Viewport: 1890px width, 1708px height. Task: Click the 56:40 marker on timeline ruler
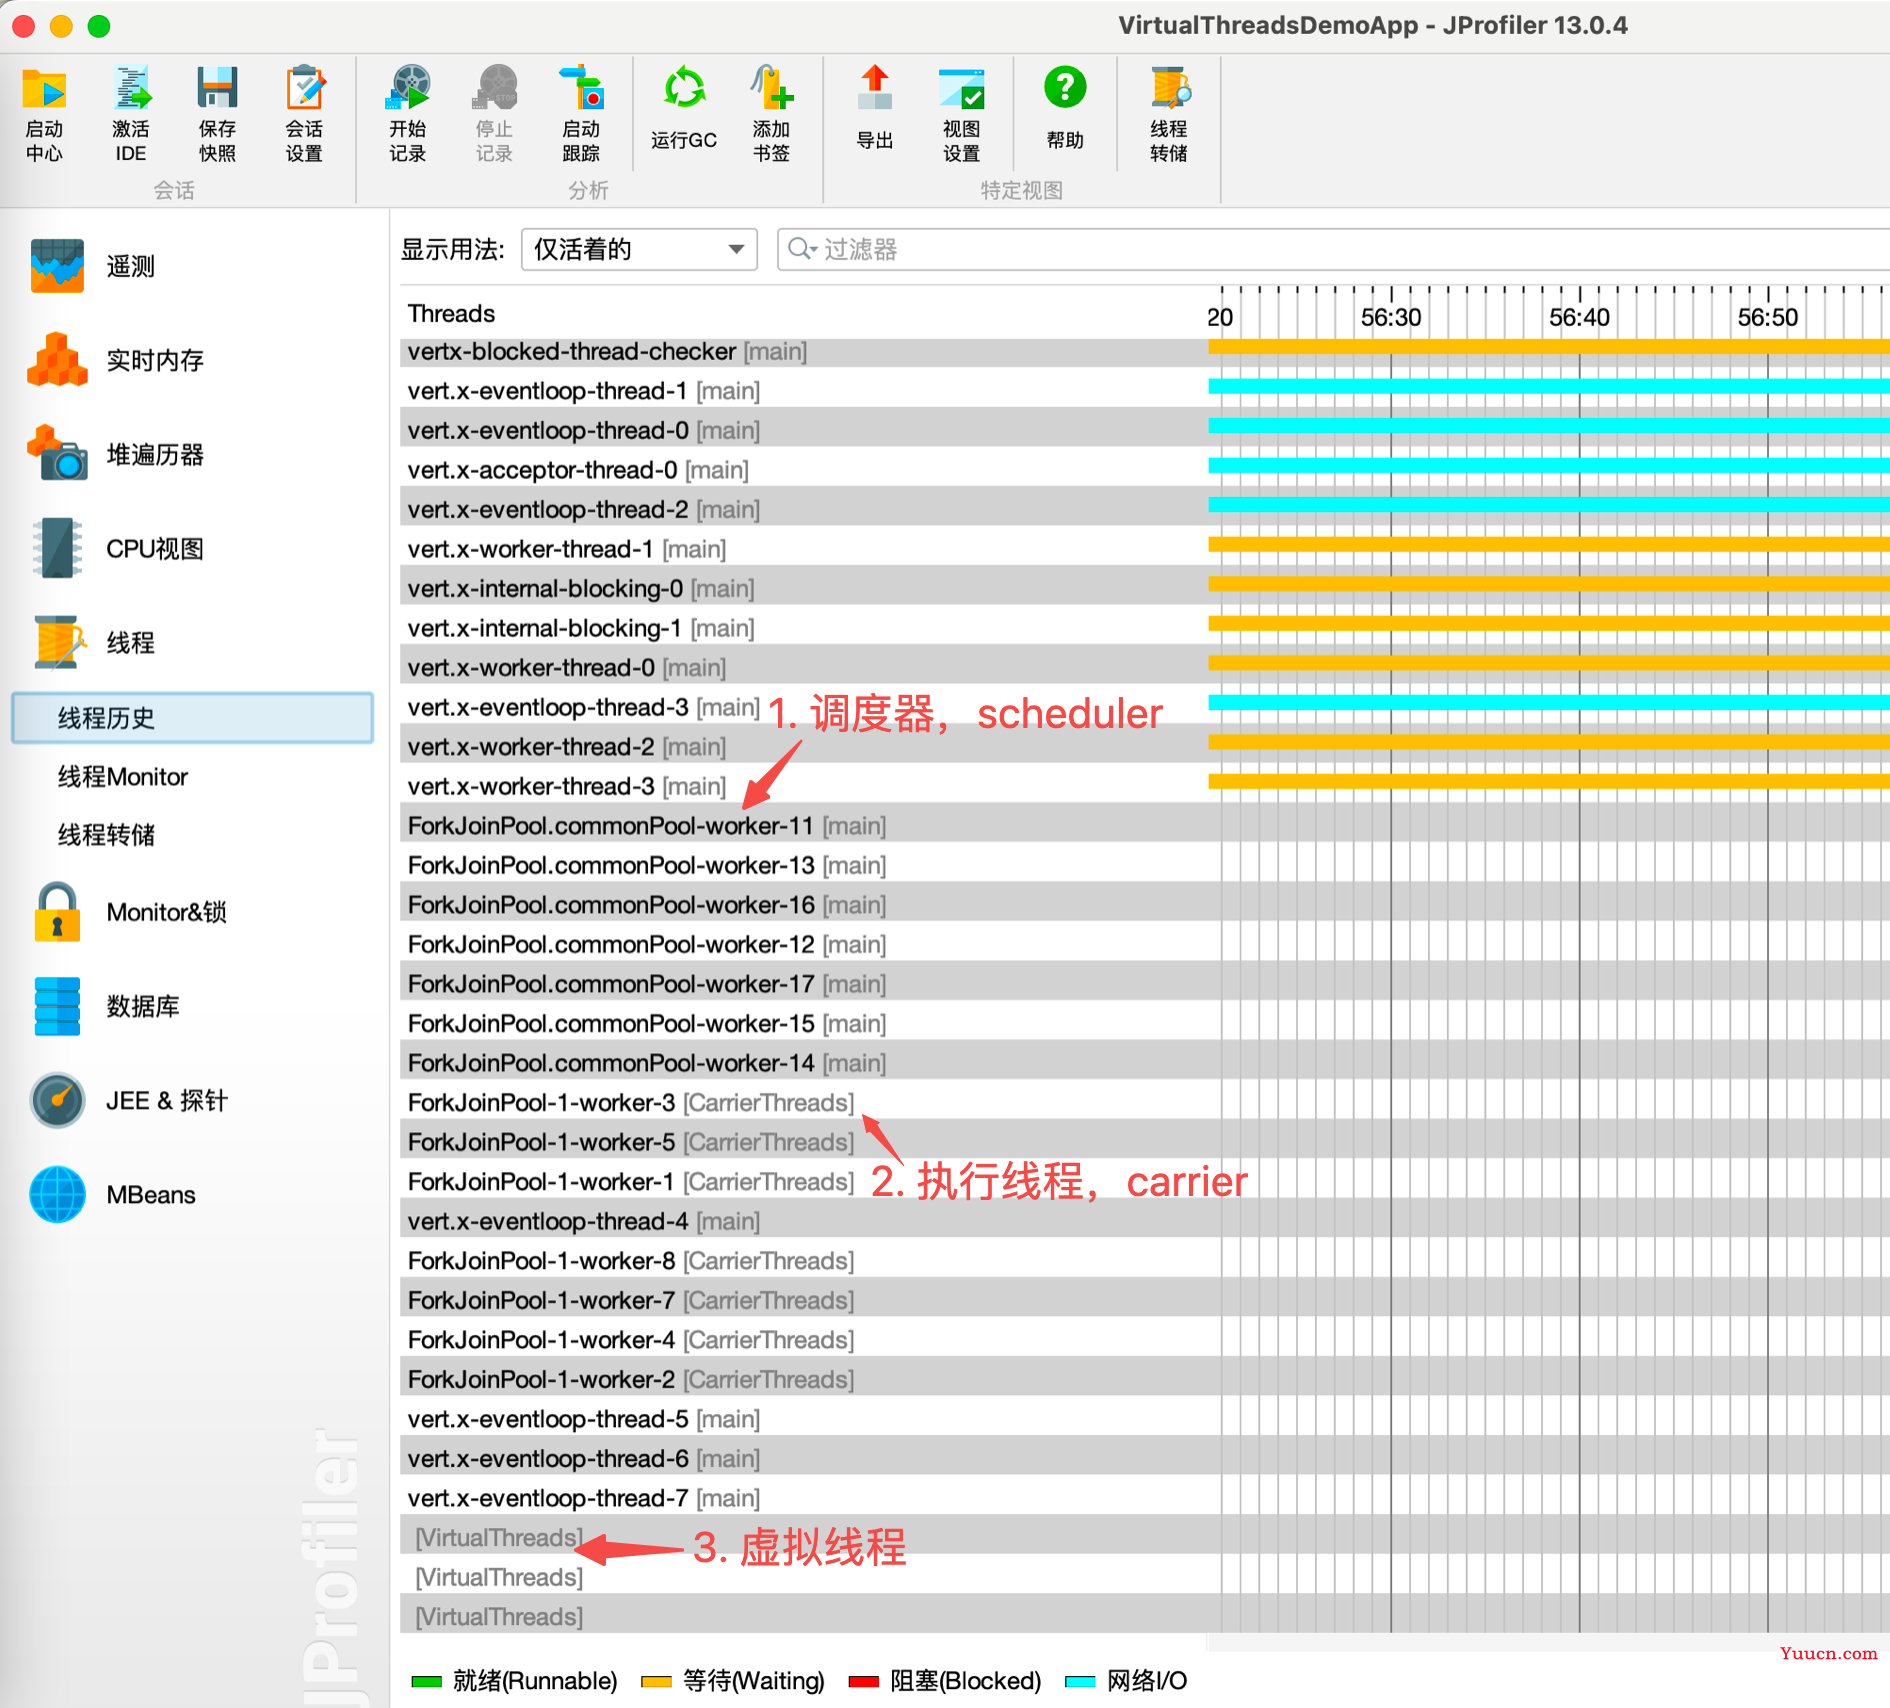click(x=1579, y=317)
